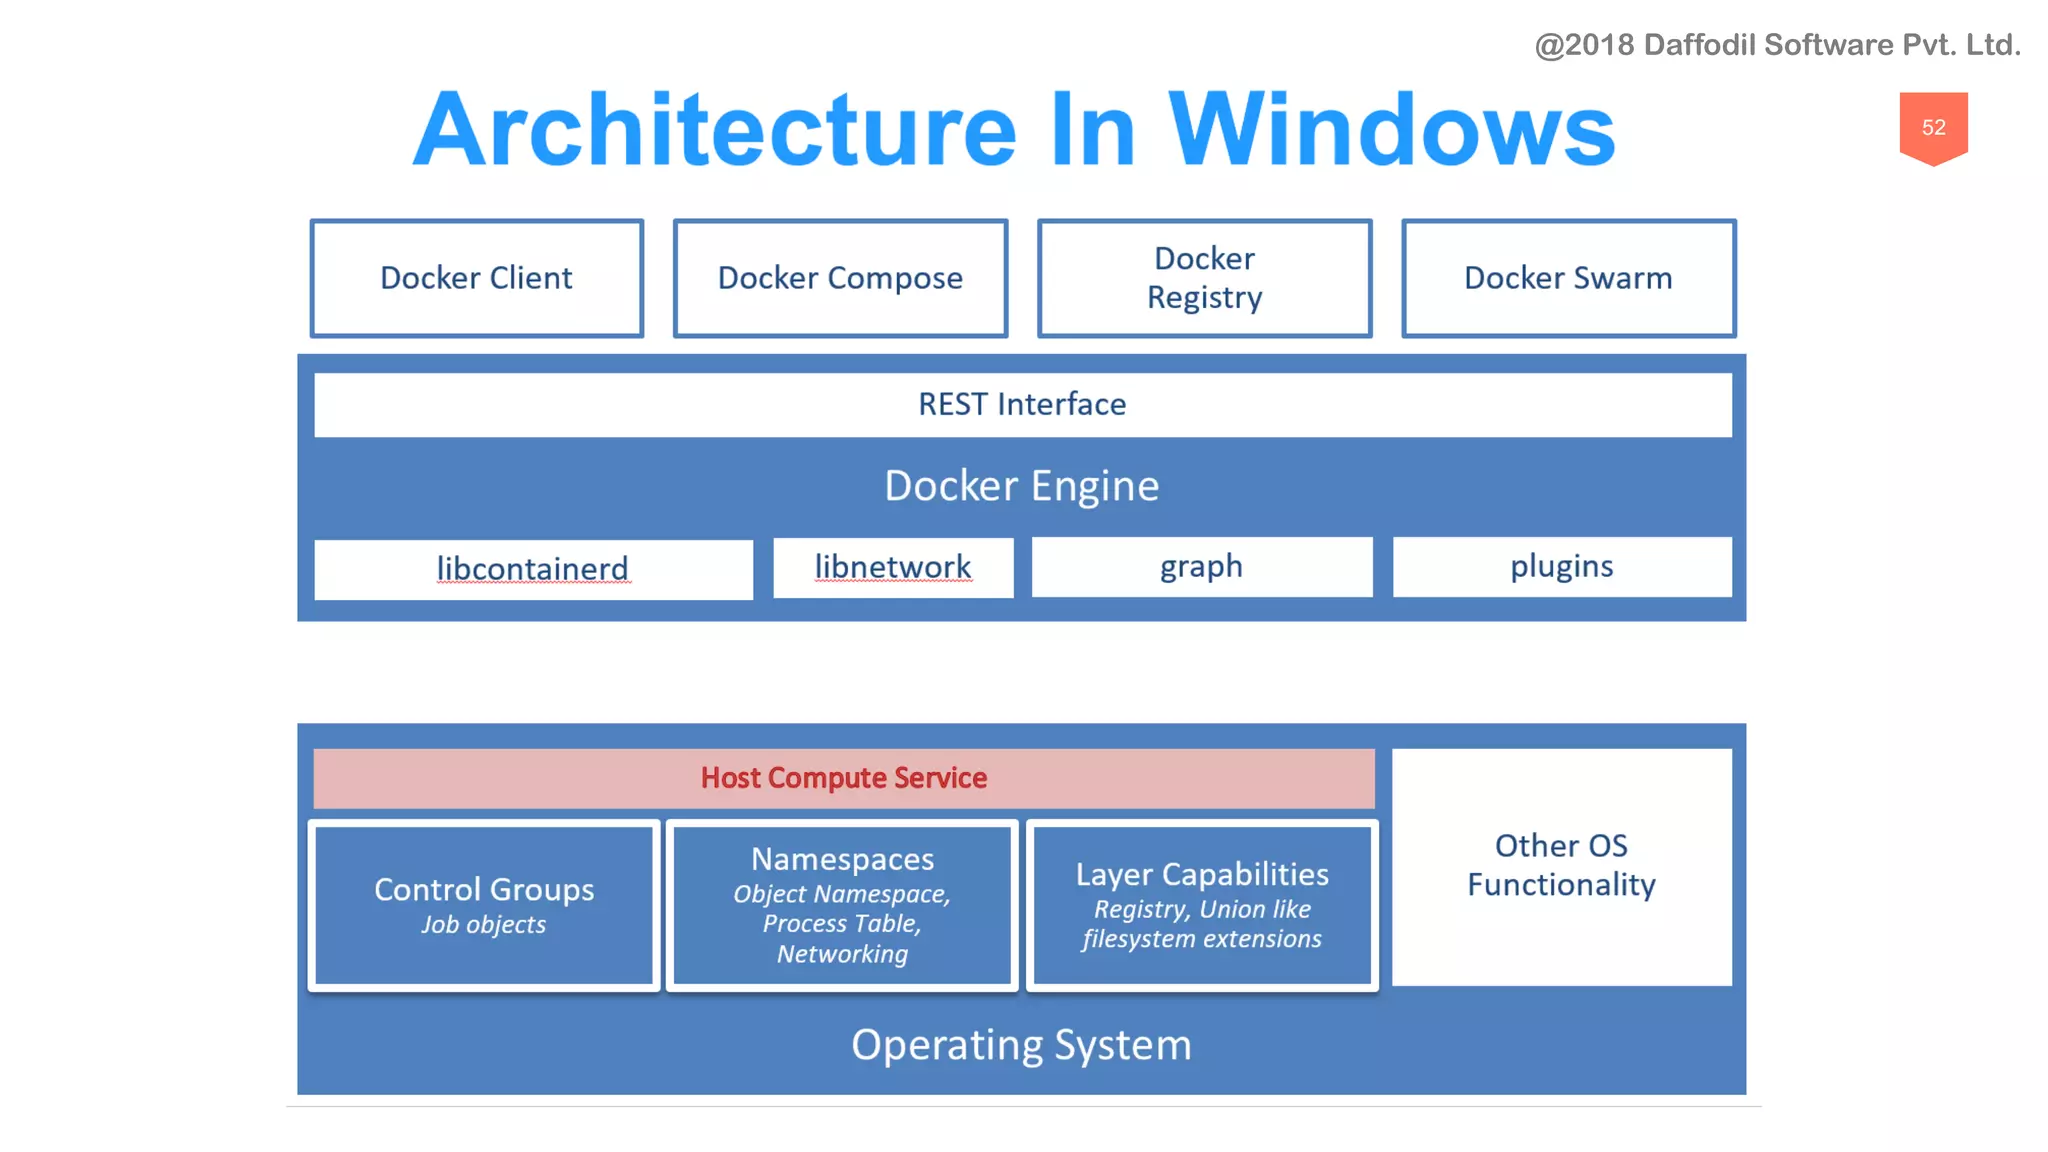
Task: Select the Docker Compose box
Action: coord(840,278)
